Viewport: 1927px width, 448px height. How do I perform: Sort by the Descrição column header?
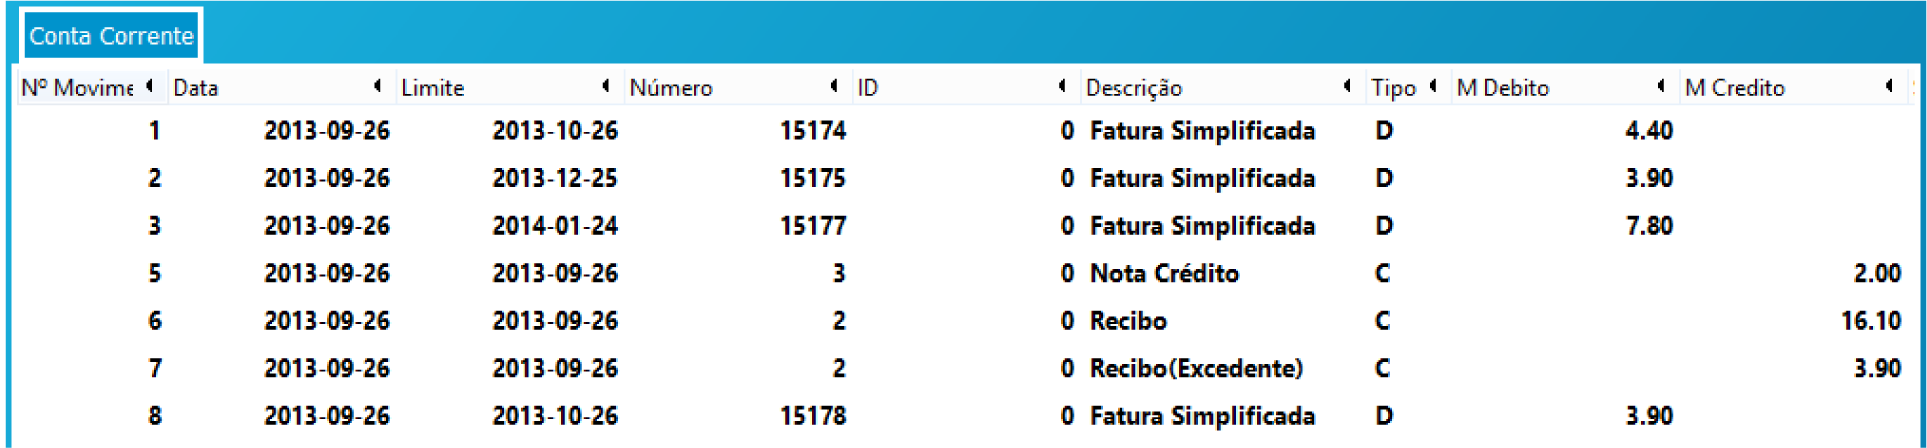point(1134,88)
